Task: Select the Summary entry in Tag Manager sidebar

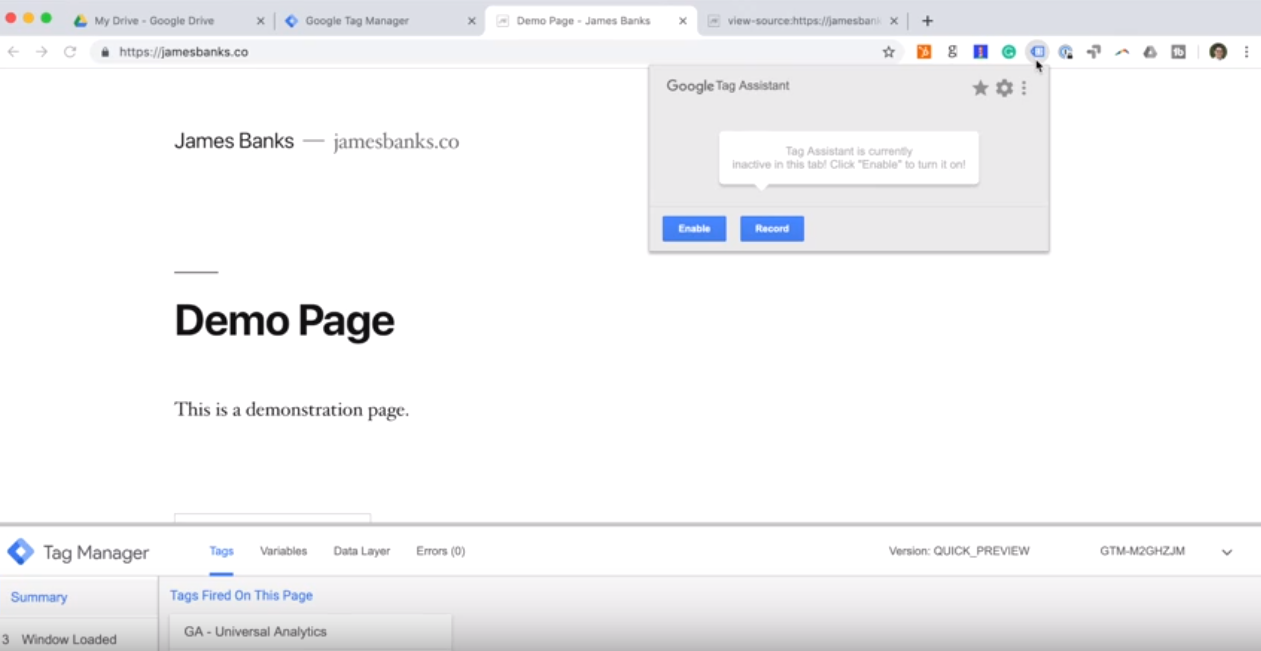Action: coord(39,597)
